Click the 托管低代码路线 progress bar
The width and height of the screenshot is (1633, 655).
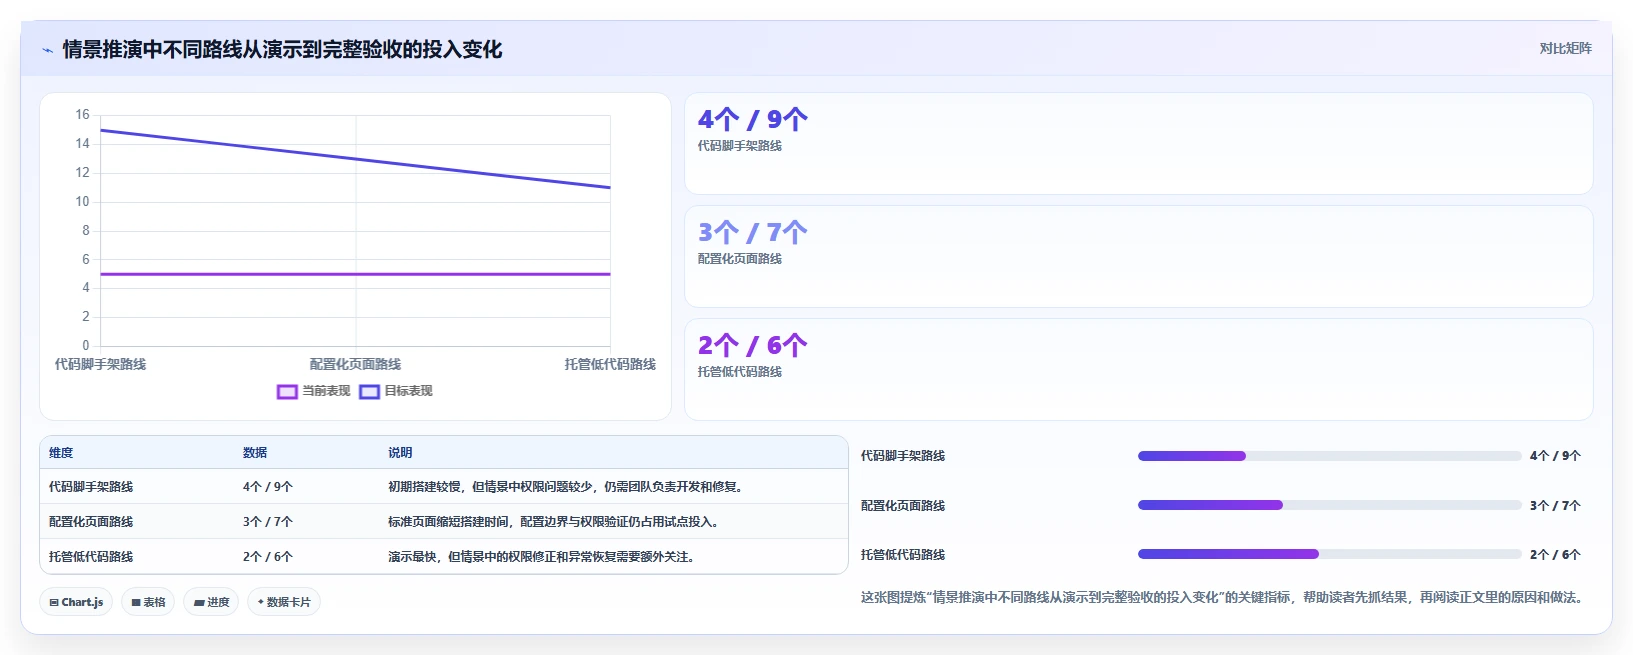tap(1329, 554)
